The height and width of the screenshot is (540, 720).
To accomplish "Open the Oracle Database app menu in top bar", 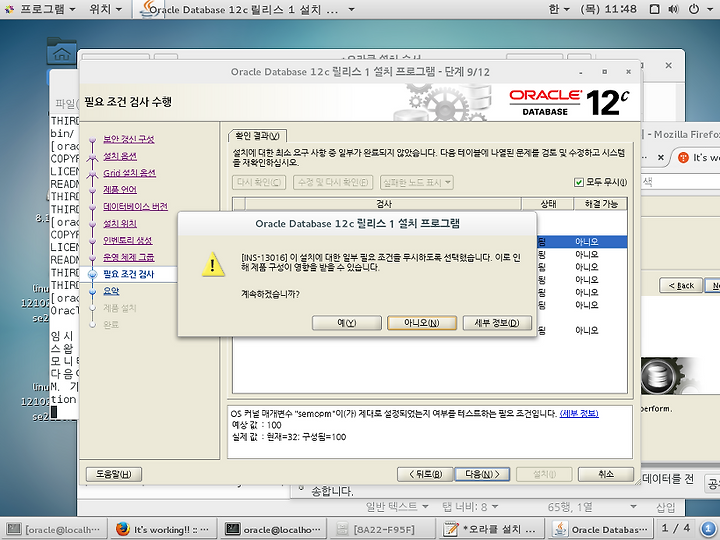I will pos(248,9).
